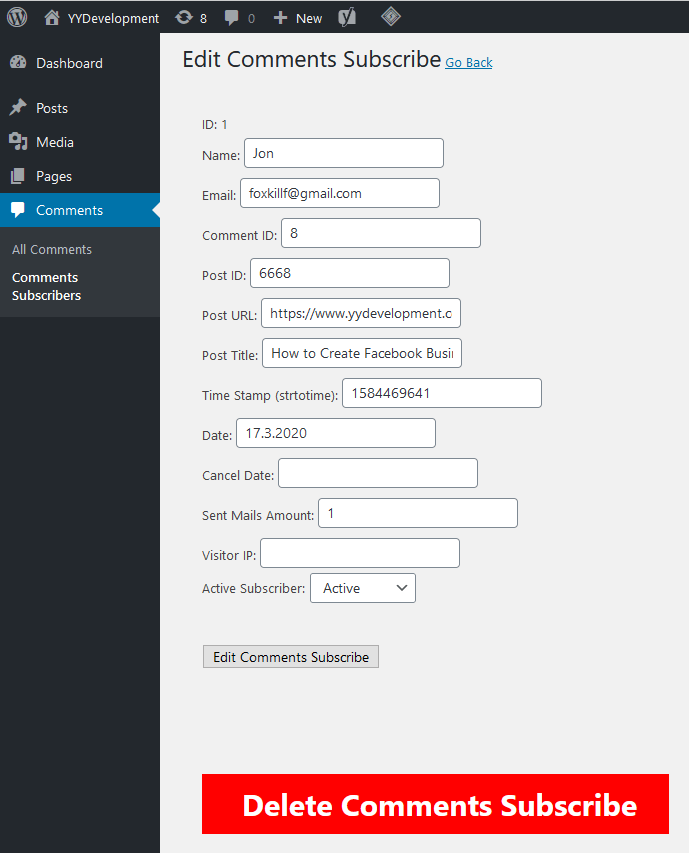Screen dimensions: 689x853
Task: Click the Name field containing Jon
Action: coord(344,153)
